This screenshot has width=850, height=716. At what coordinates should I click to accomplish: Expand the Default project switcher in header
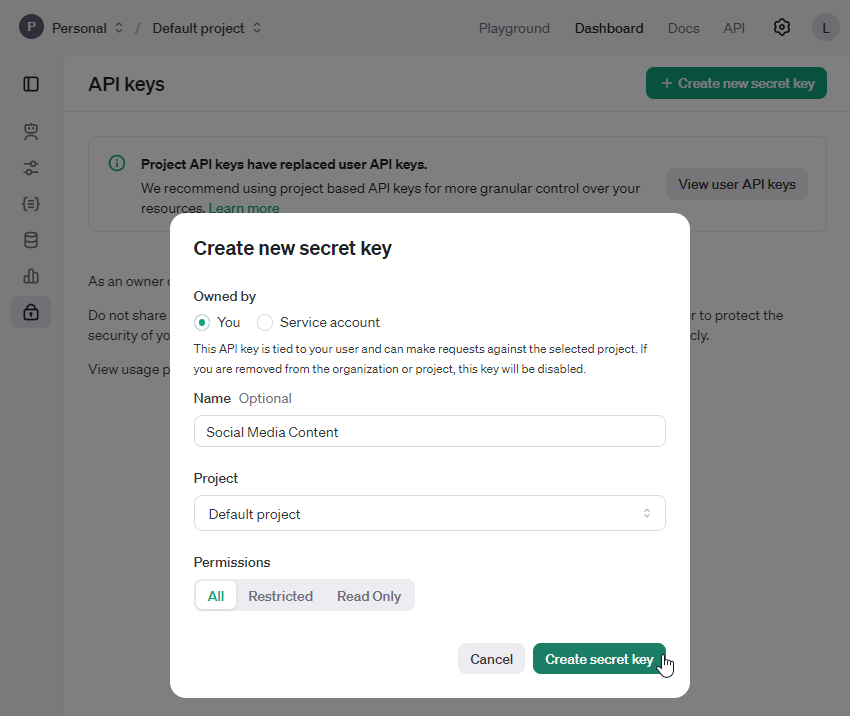207,28
